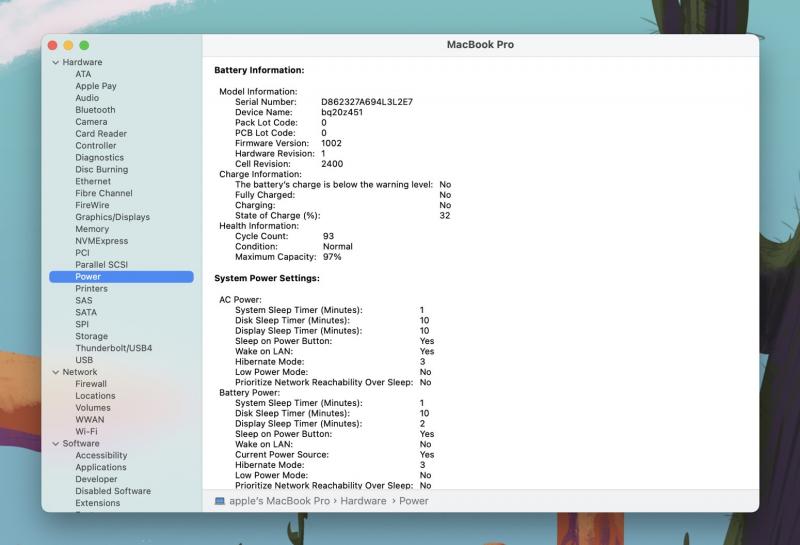
Task: Select Card Reader in the sidebar
Action: pyautogui.click(x=101, y=133)
